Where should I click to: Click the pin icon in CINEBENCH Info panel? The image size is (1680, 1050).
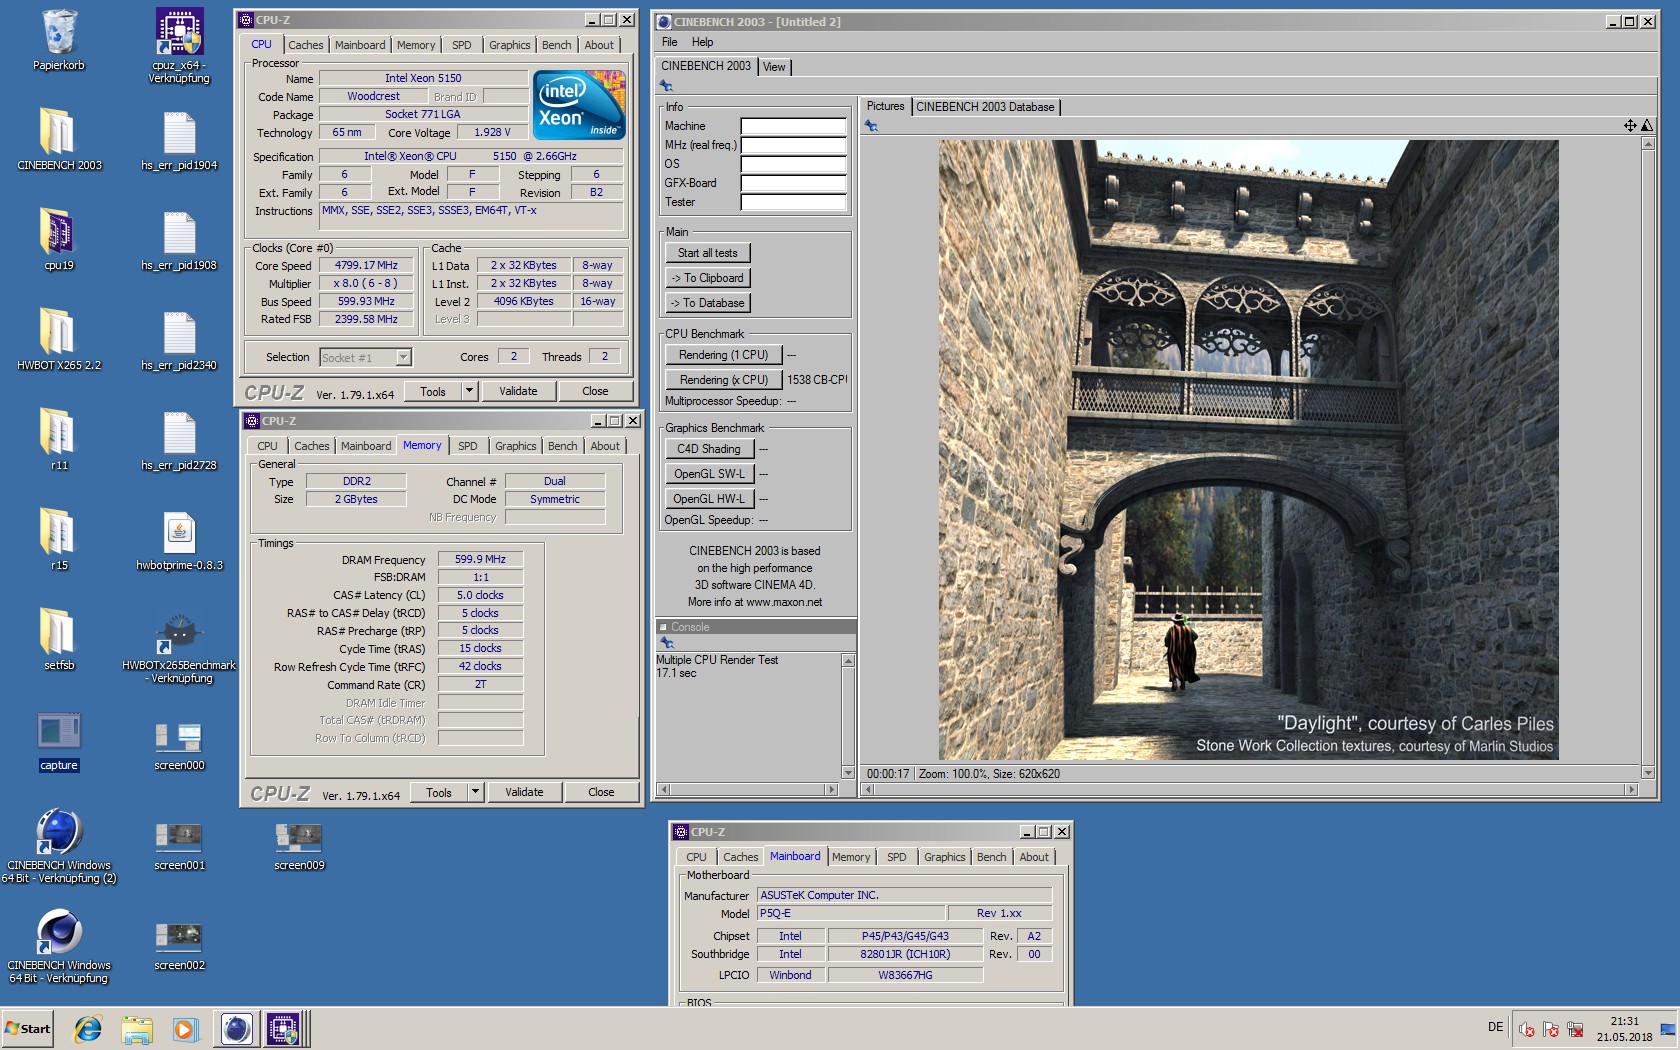point(666,86)
